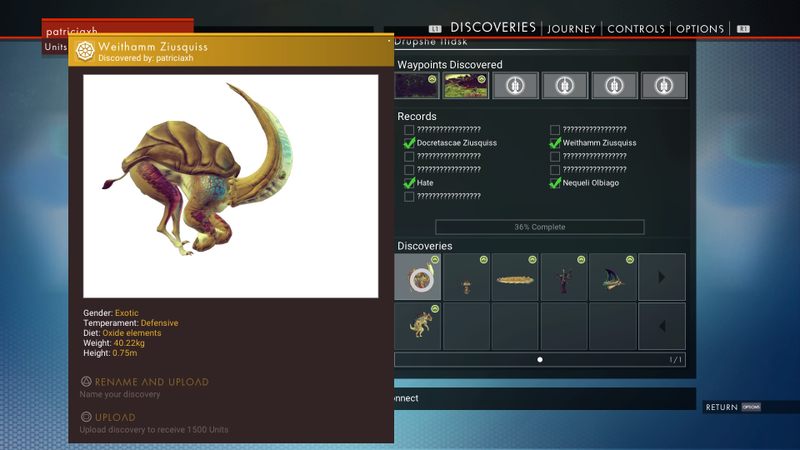Image resolution: width=800 pixels, height=450 pixels.
Task: Click the species emblem icon beside Weithamm Ziusquiss title
Action: tap(85, 51)
